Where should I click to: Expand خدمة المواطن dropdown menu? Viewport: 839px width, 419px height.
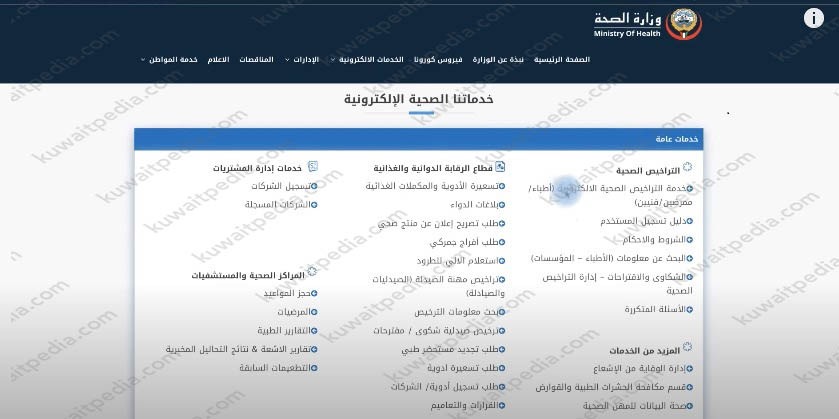pos(169,59)
